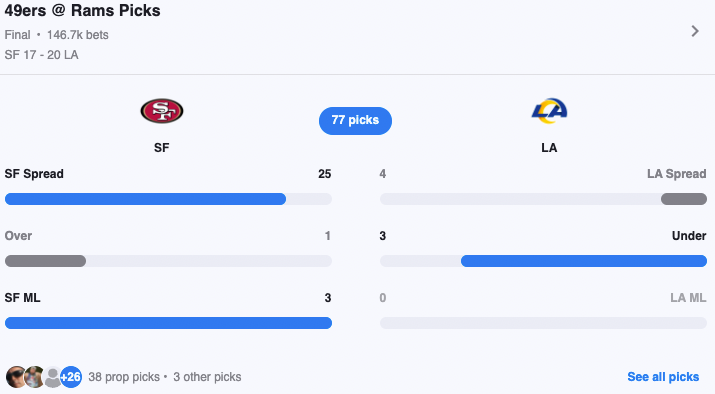Open the 49ers @ Rams Picks title

[x=83, y=10]
